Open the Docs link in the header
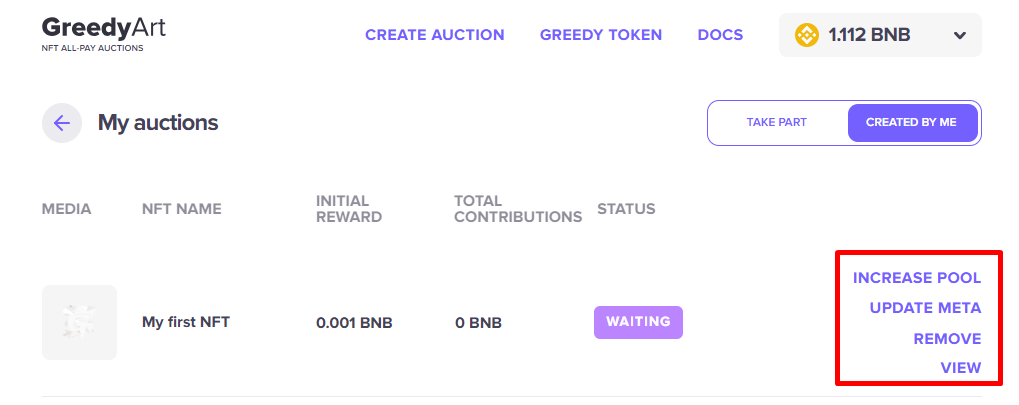The width and height of the screenshot is (1019, 405). (720, 35)
